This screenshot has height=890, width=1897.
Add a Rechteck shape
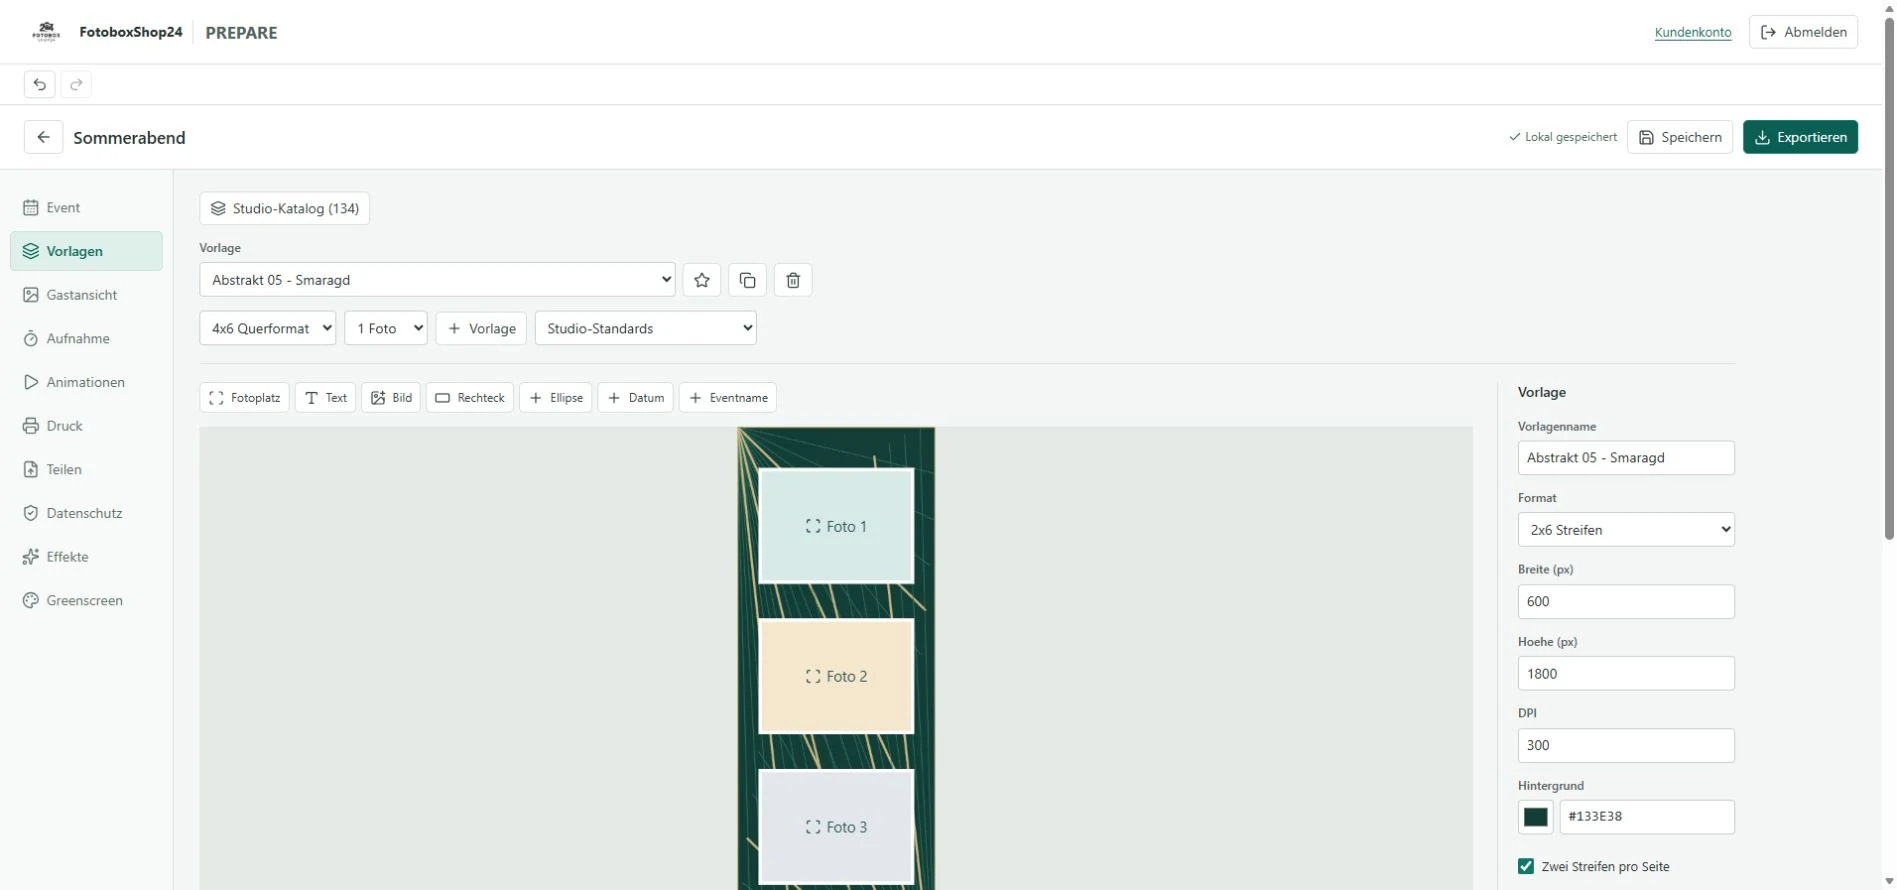pyautogui.click(x=470, y=398)
